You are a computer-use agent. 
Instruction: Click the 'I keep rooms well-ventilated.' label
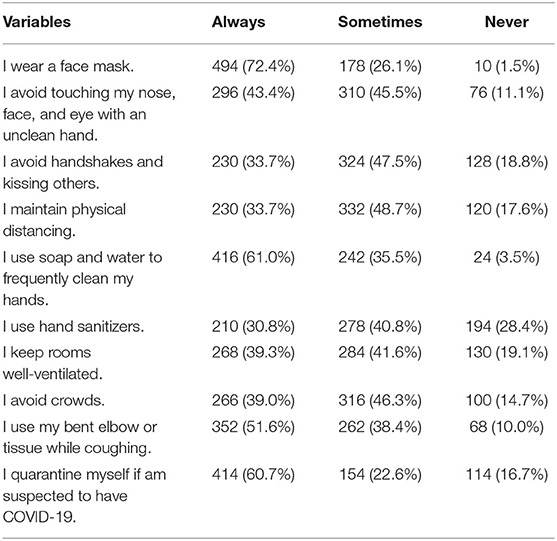[53, 363]
